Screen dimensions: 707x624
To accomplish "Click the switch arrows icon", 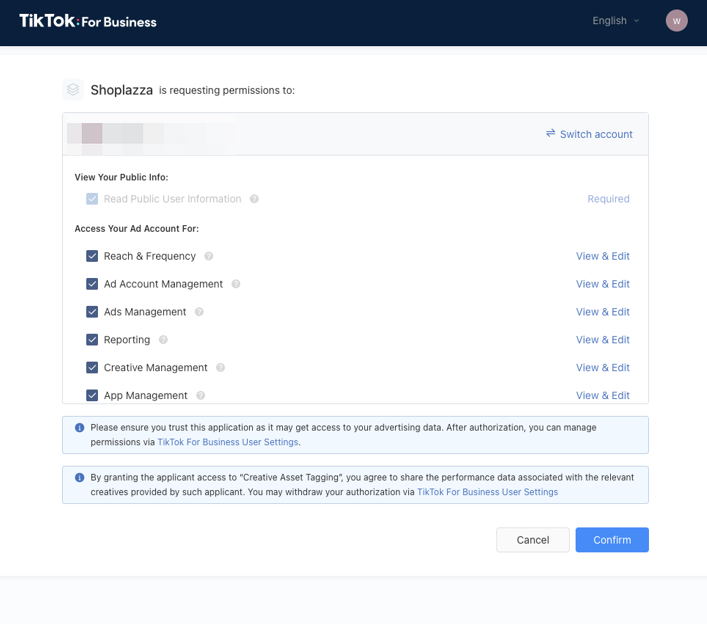I will [x=551, y=133].
